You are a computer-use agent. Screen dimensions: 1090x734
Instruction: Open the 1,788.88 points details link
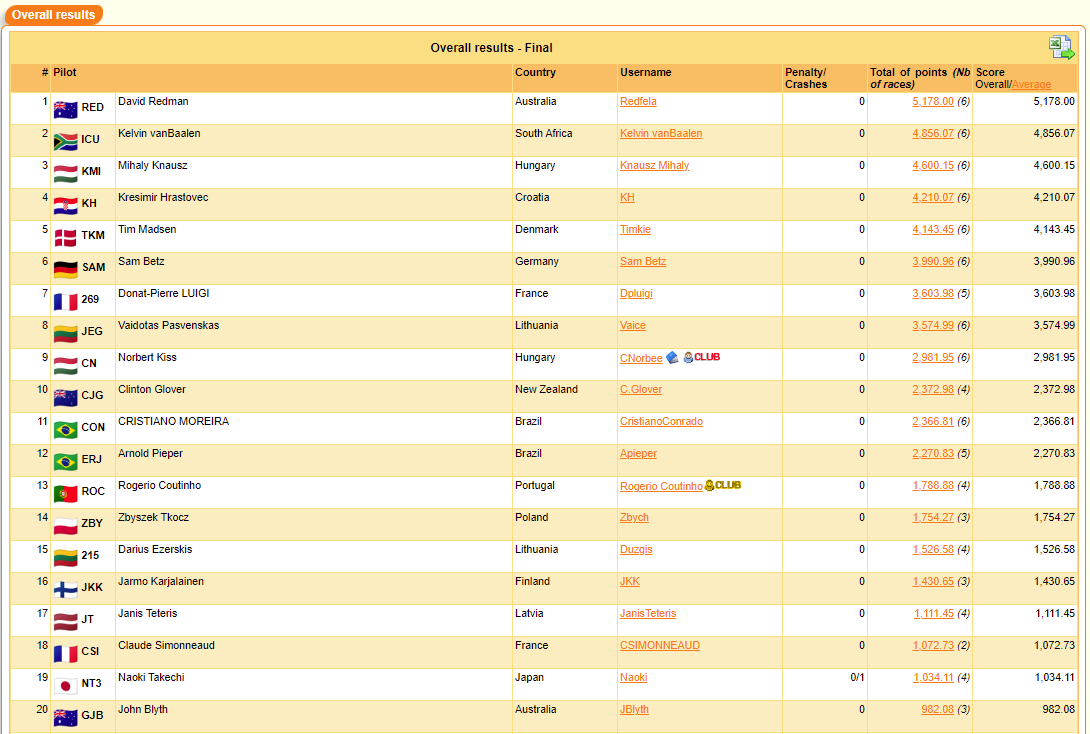pos(933,485)
